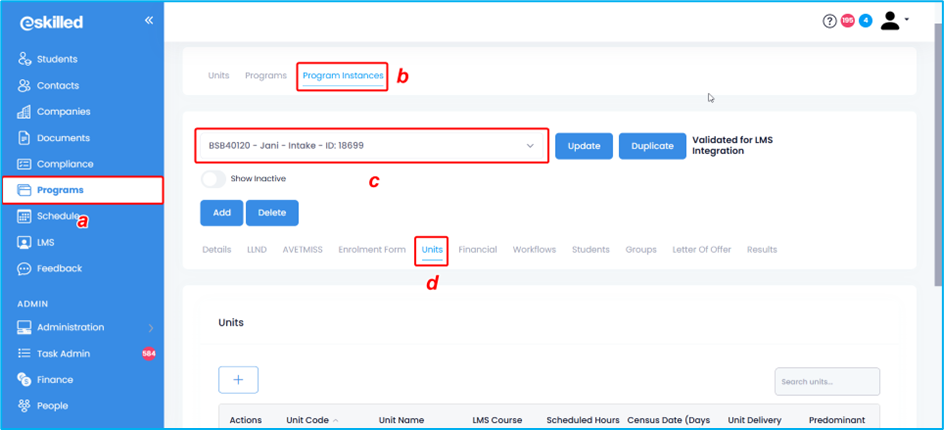Click the Documents icon in sidebar
944x430 pixels.
click(24, 138)
